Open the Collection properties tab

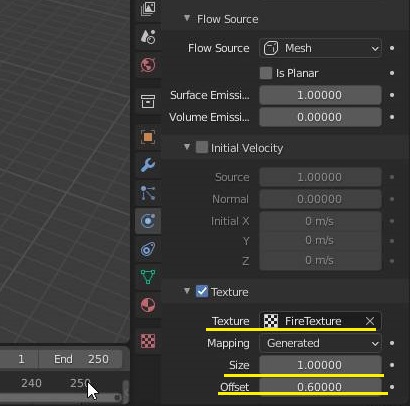pyautogui.click(x=148, y=101)
